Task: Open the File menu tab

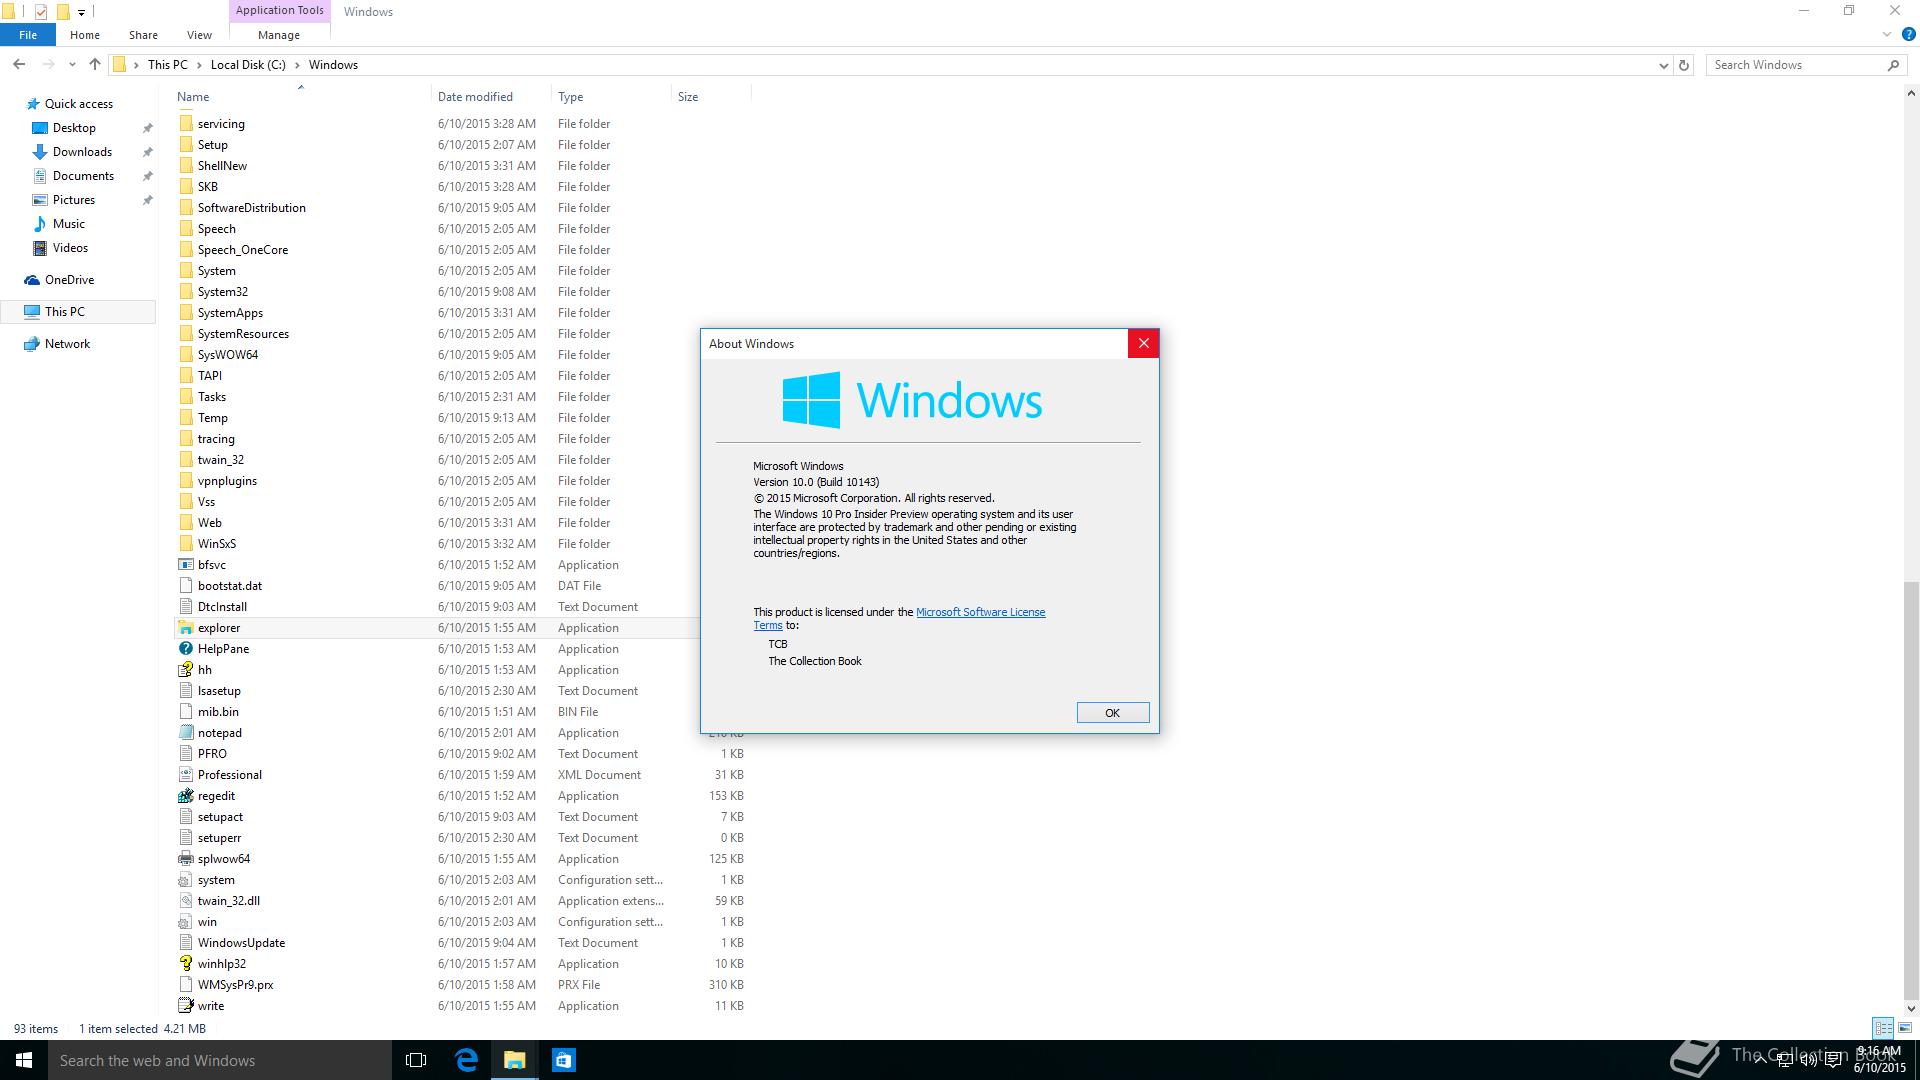Action: 28,35
